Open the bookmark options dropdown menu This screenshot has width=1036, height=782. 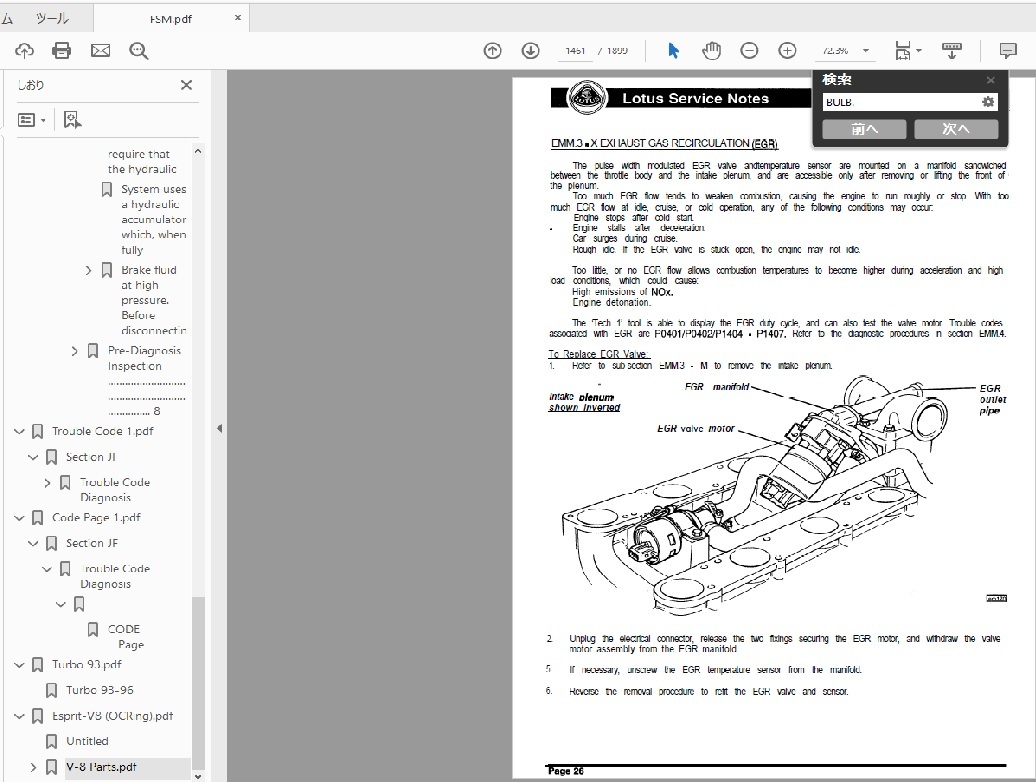point(32,120)
